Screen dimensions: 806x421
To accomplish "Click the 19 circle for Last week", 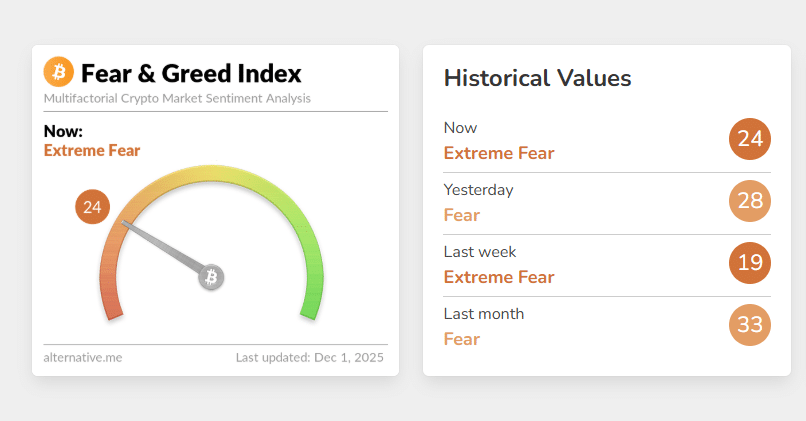I will click(750, 263).
